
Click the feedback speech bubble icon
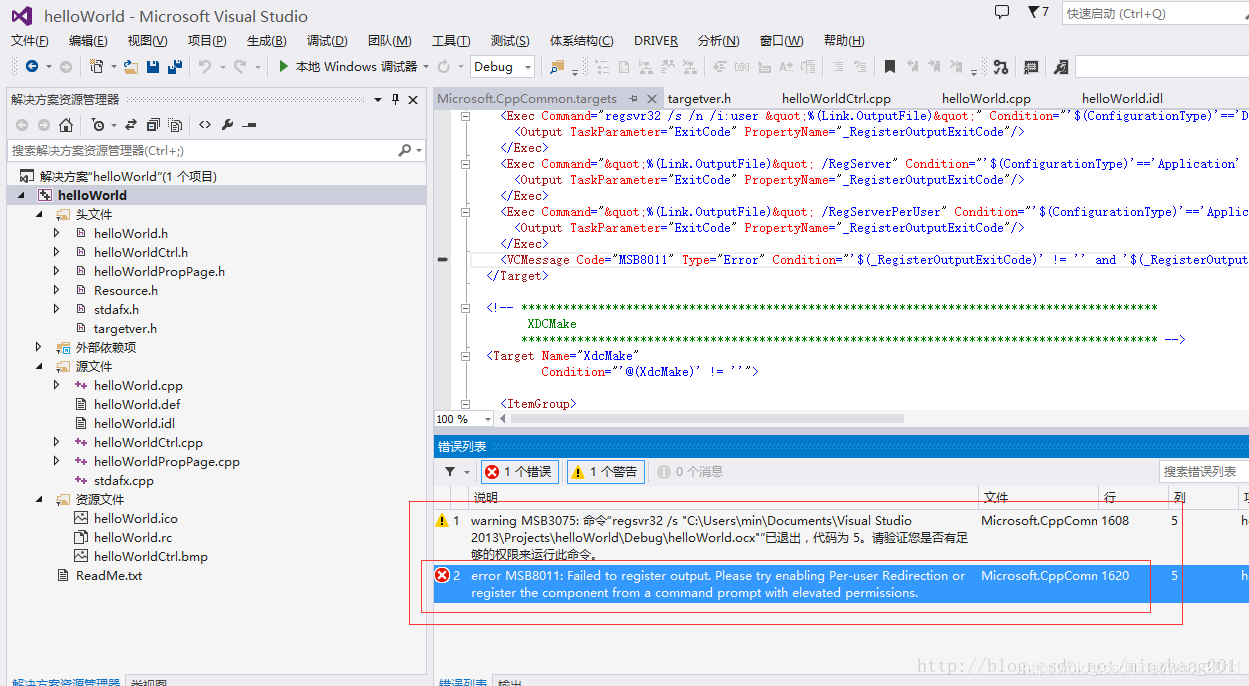1002,12
